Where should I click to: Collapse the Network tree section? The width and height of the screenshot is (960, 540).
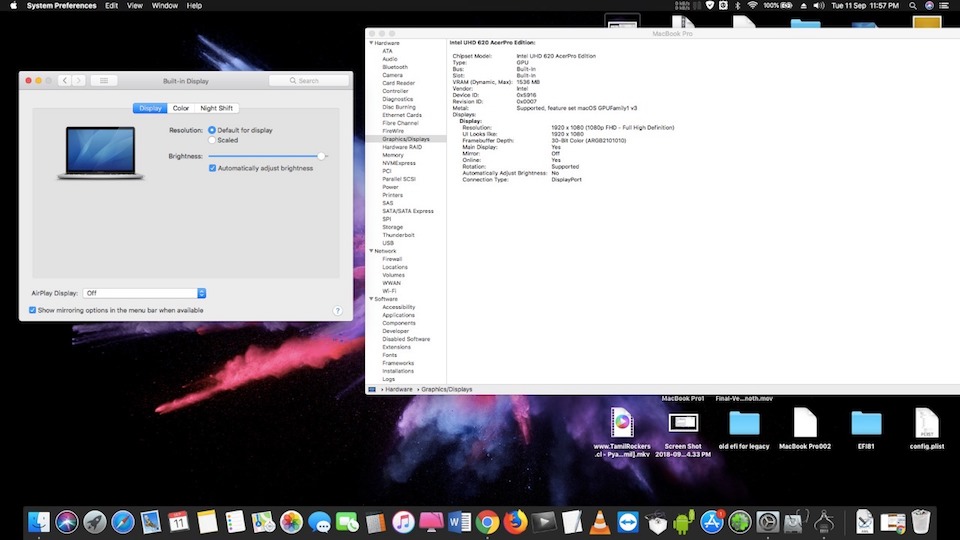372,251
